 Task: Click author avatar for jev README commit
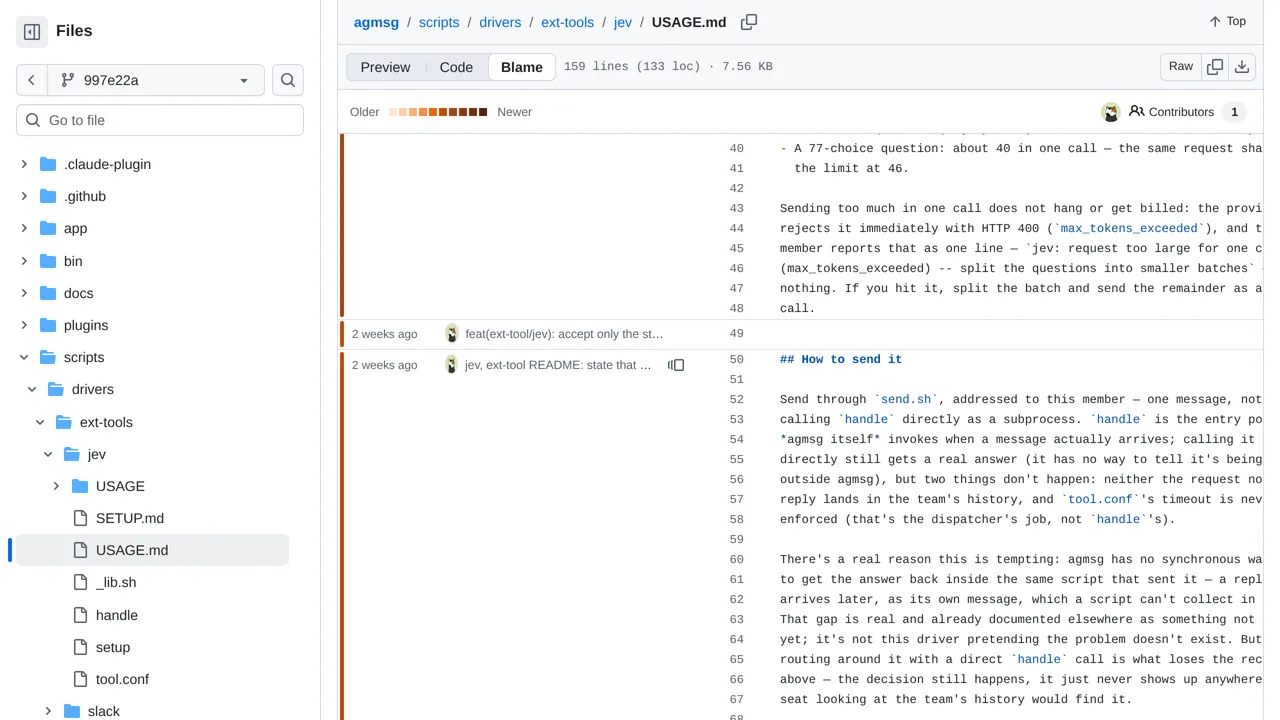tap(452, 365)
